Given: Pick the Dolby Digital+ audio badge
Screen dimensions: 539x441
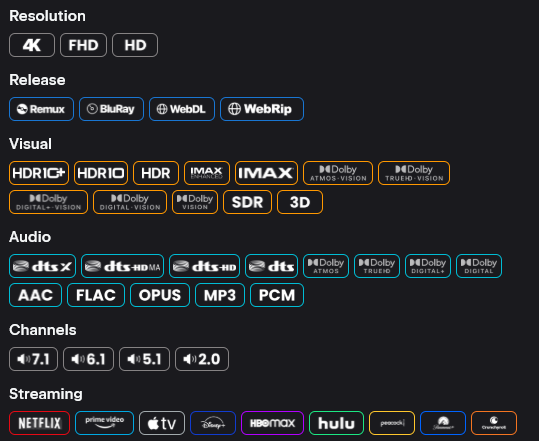Looking at the screenshot, I should 428,266.
